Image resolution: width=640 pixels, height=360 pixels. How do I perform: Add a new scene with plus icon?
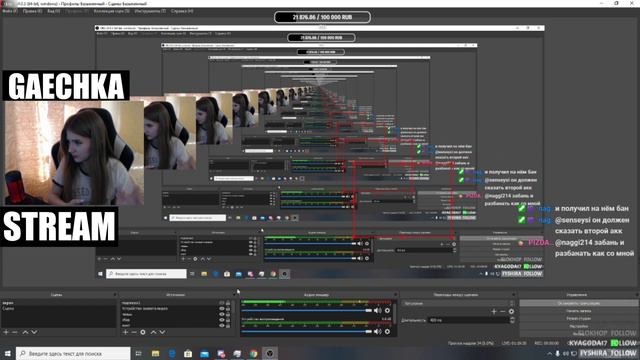tap(6, 332)
